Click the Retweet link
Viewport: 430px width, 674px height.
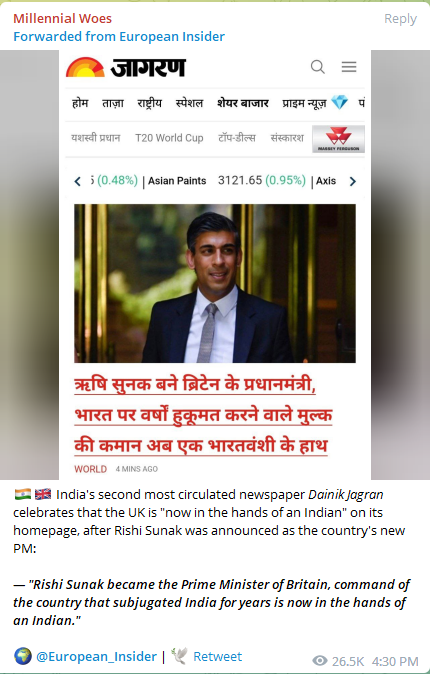218,656
